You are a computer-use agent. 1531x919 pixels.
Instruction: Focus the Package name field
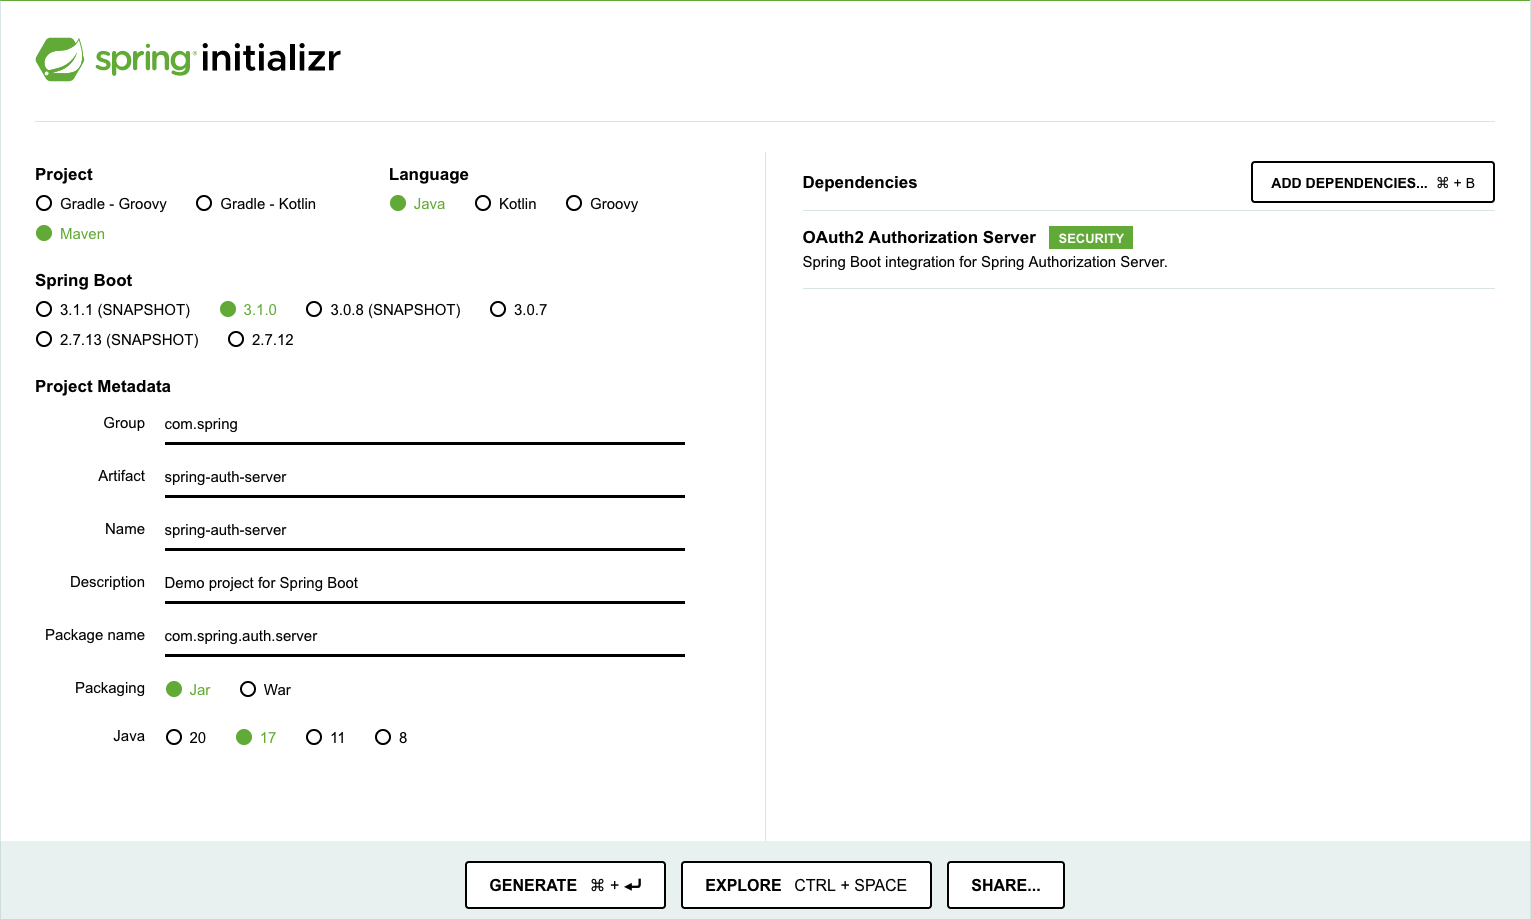[x=424, y=636]
